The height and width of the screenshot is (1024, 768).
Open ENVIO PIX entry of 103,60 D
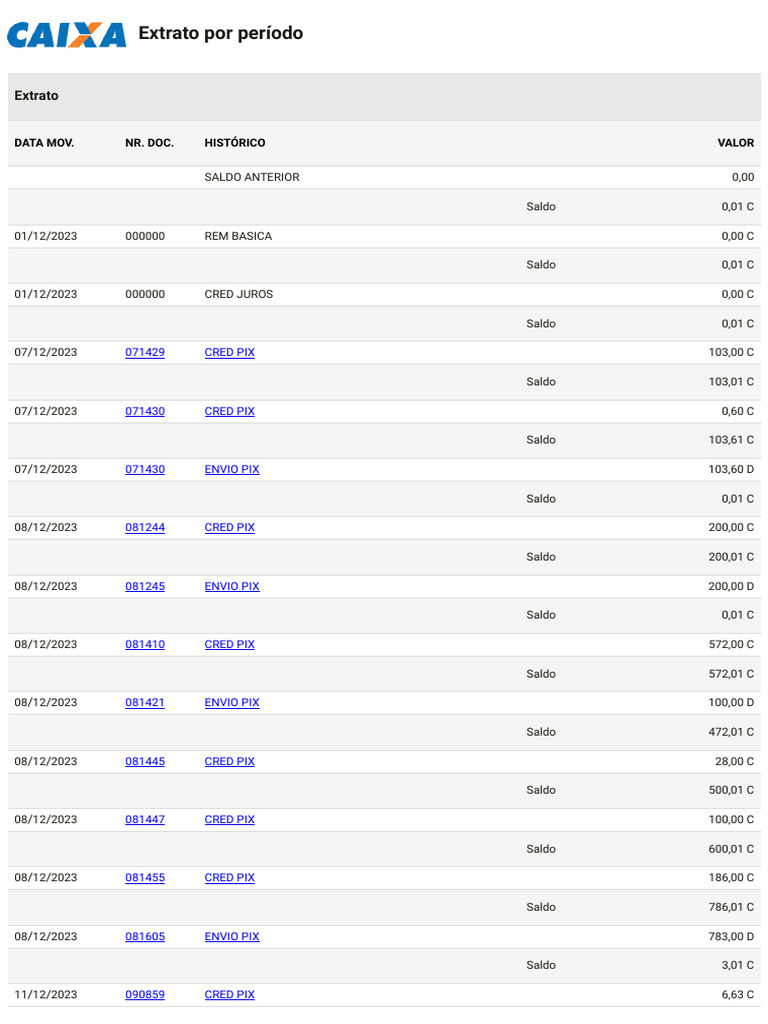point(232,470)
